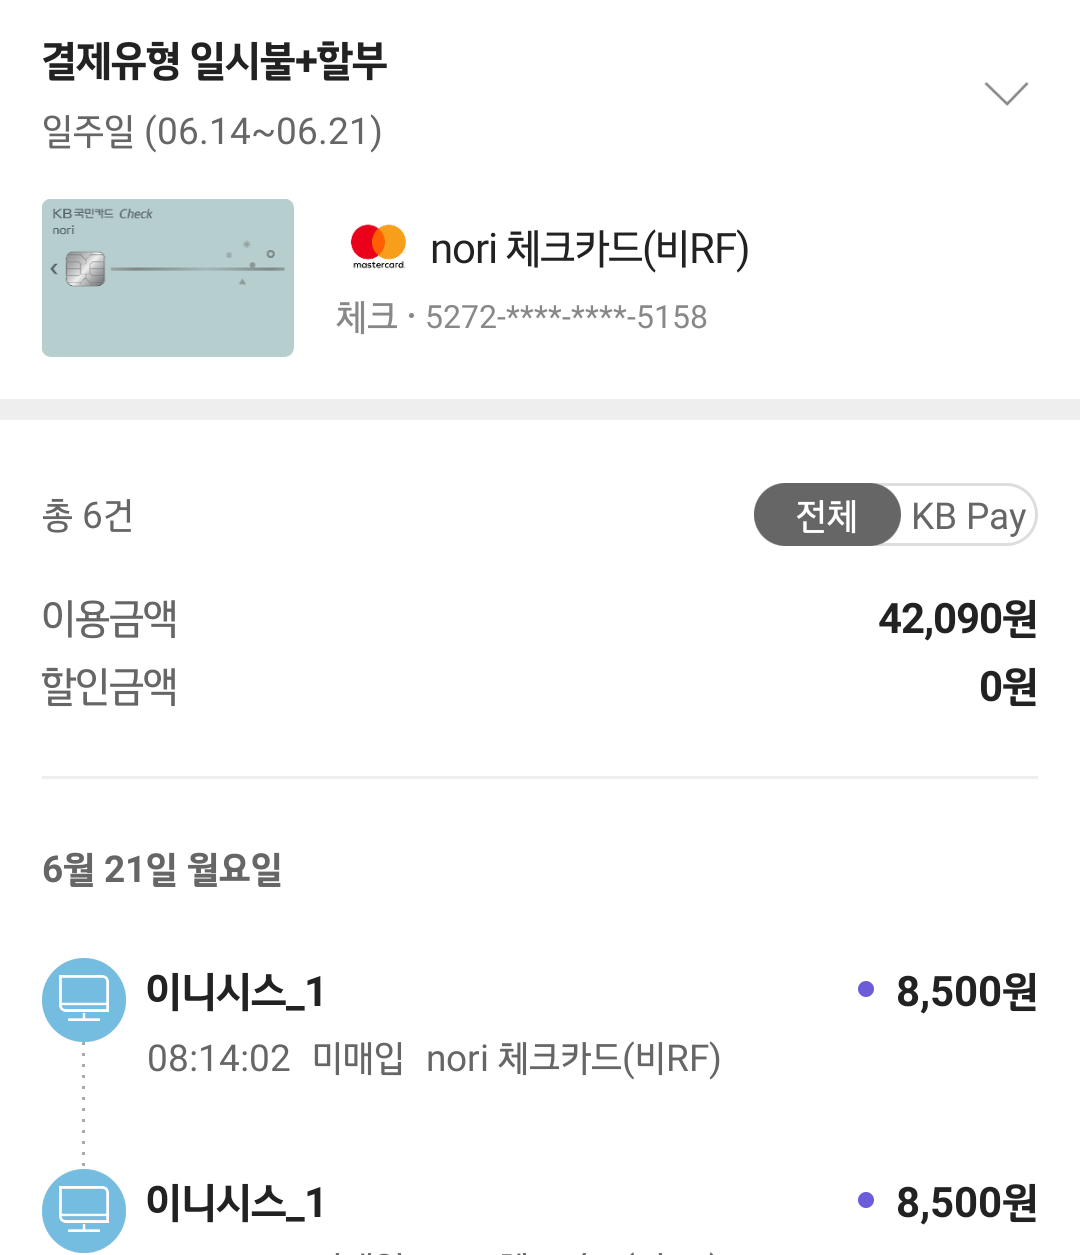
Task: Tap purple dot beside the last 8,500원
Action: click(x=866, y=1200)
